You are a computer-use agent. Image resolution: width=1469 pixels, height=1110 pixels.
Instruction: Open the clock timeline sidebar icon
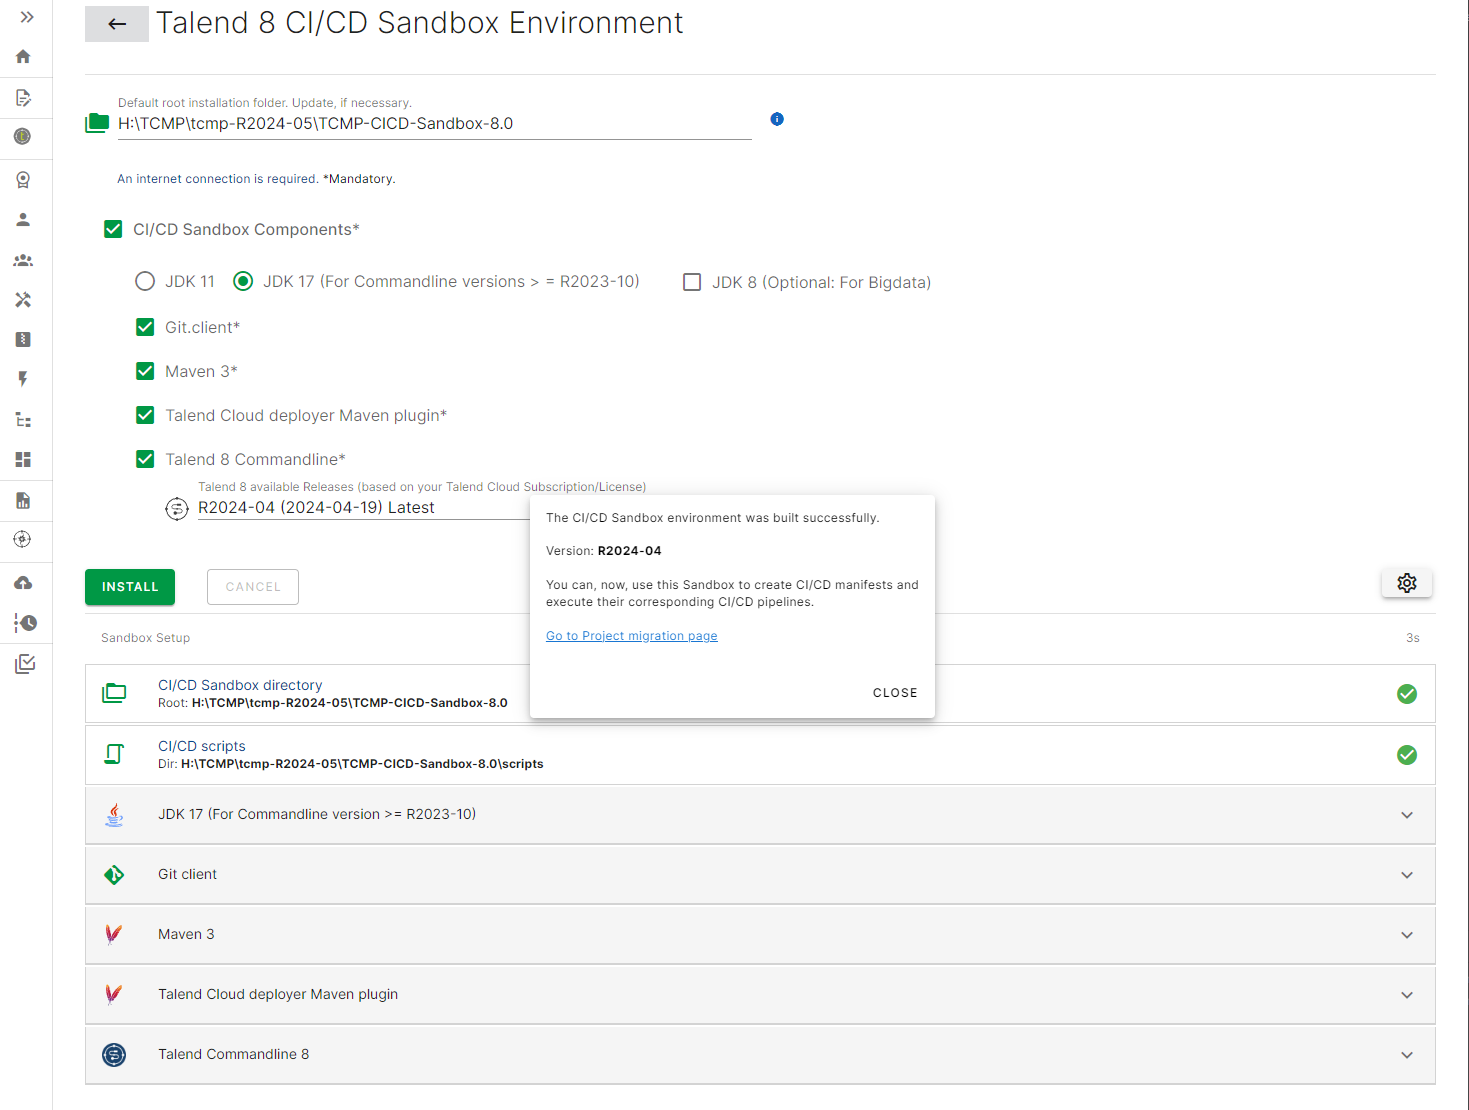(x=25, y=623)
